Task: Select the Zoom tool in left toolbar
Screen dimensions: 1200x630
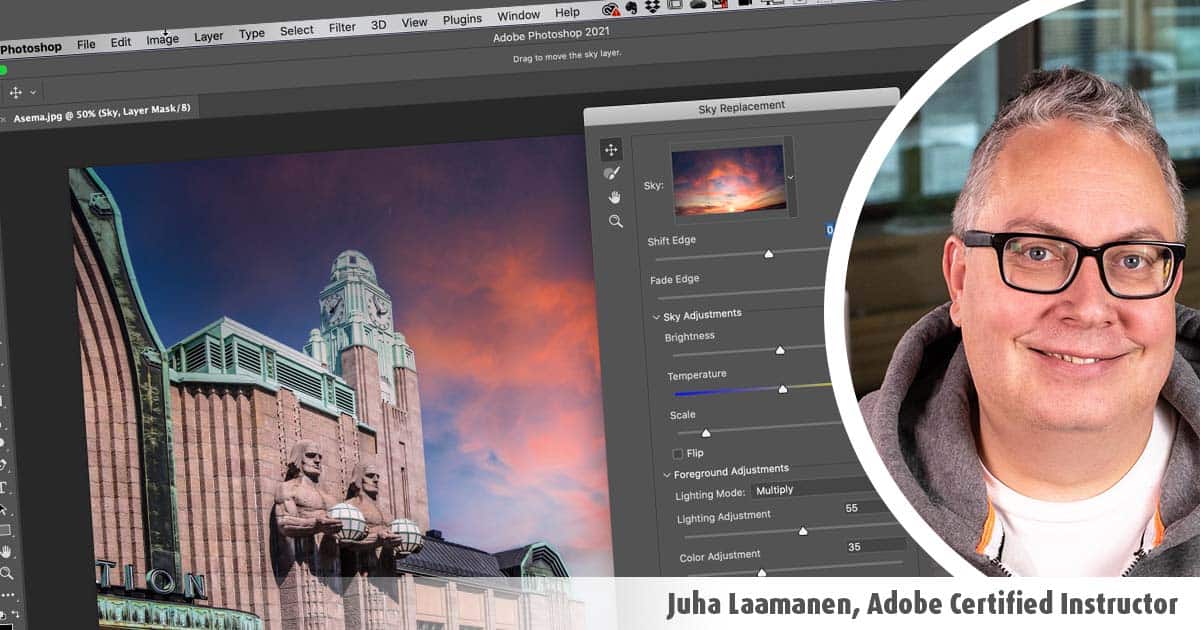Action: coord(6,573)
